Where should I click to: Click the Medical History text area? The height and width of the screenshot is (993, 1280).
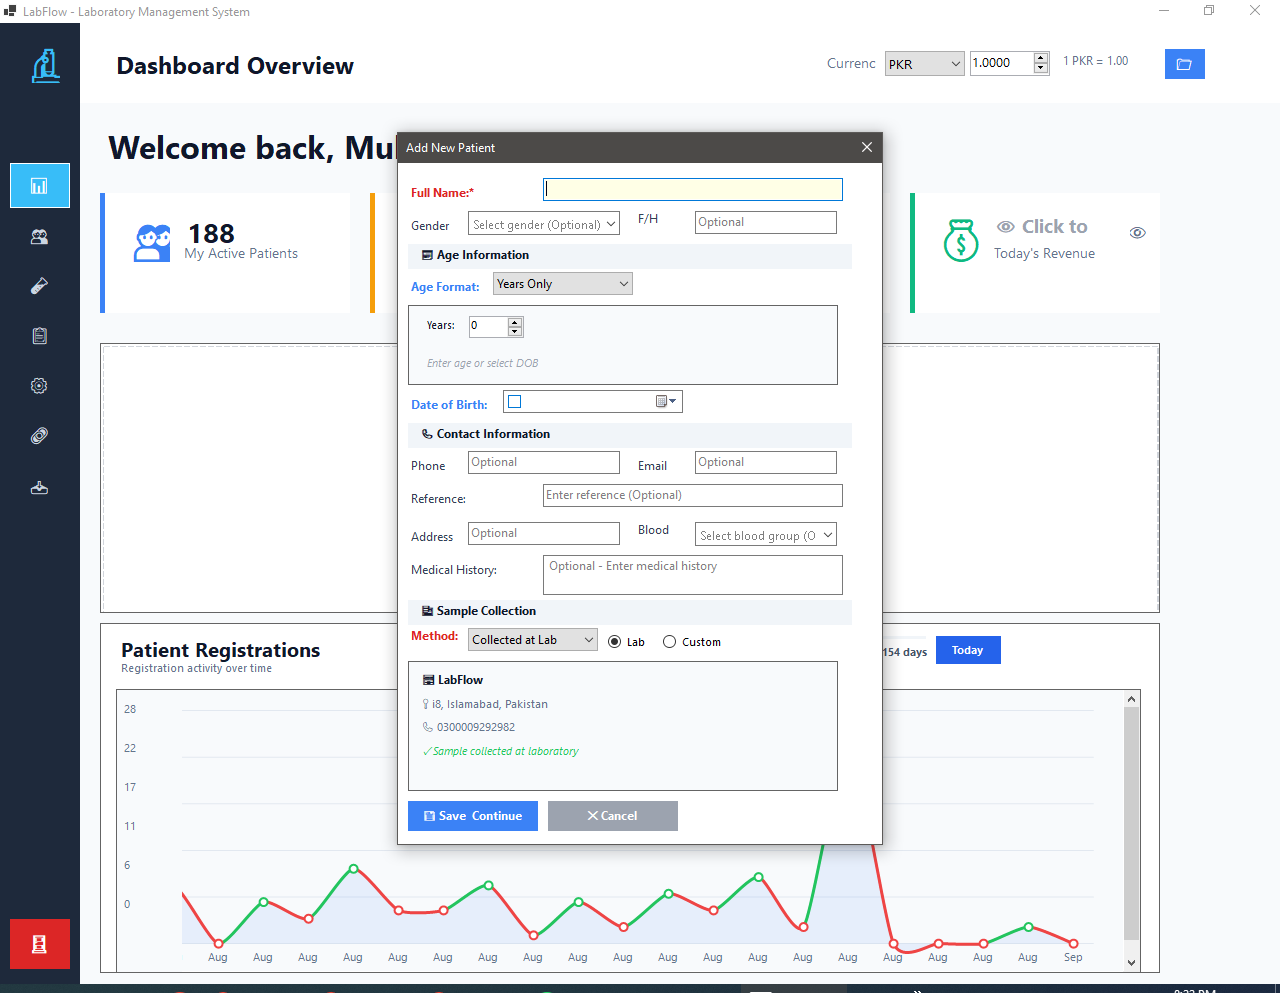(693, 575)
